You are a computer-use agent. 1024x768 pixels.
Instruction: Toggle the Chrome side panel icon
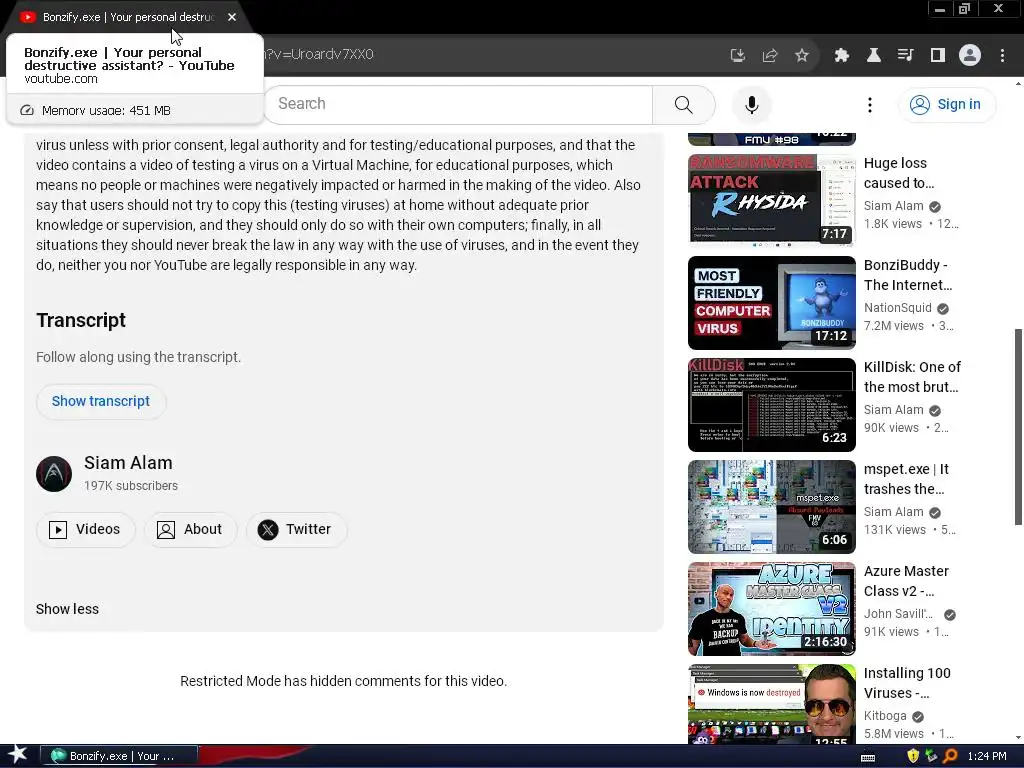point(938,55)
